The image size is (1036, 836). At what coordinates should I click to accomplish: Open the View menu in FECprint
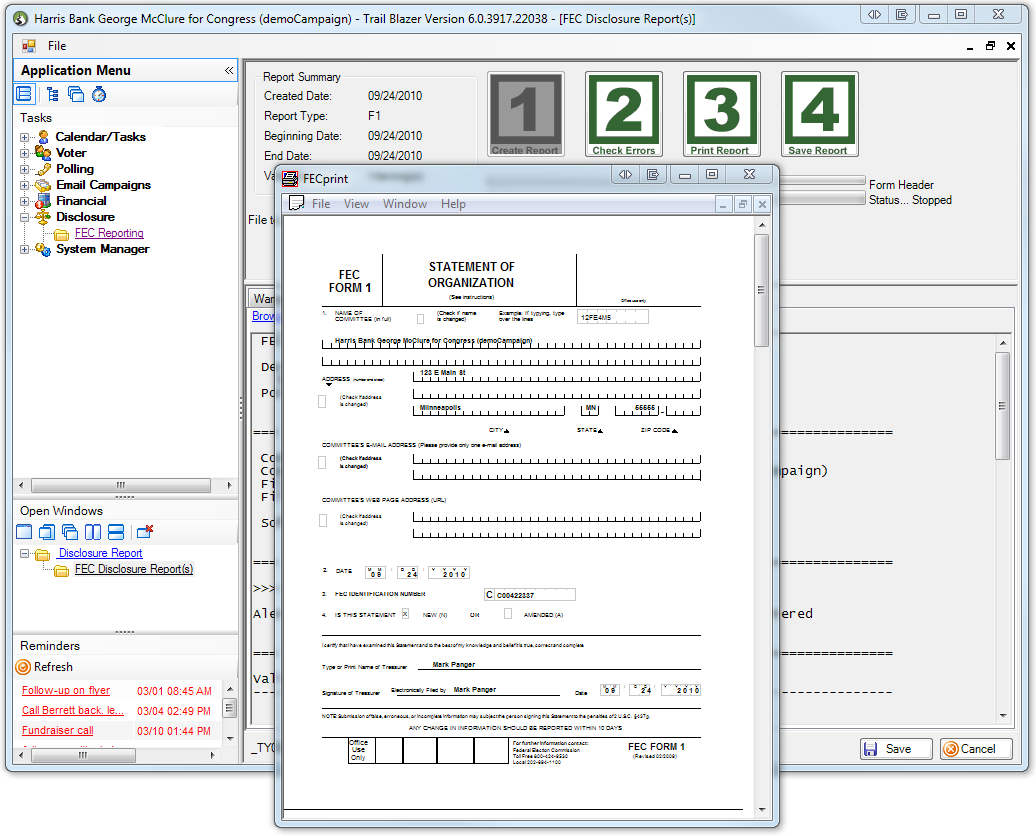[x=356, y=204]
